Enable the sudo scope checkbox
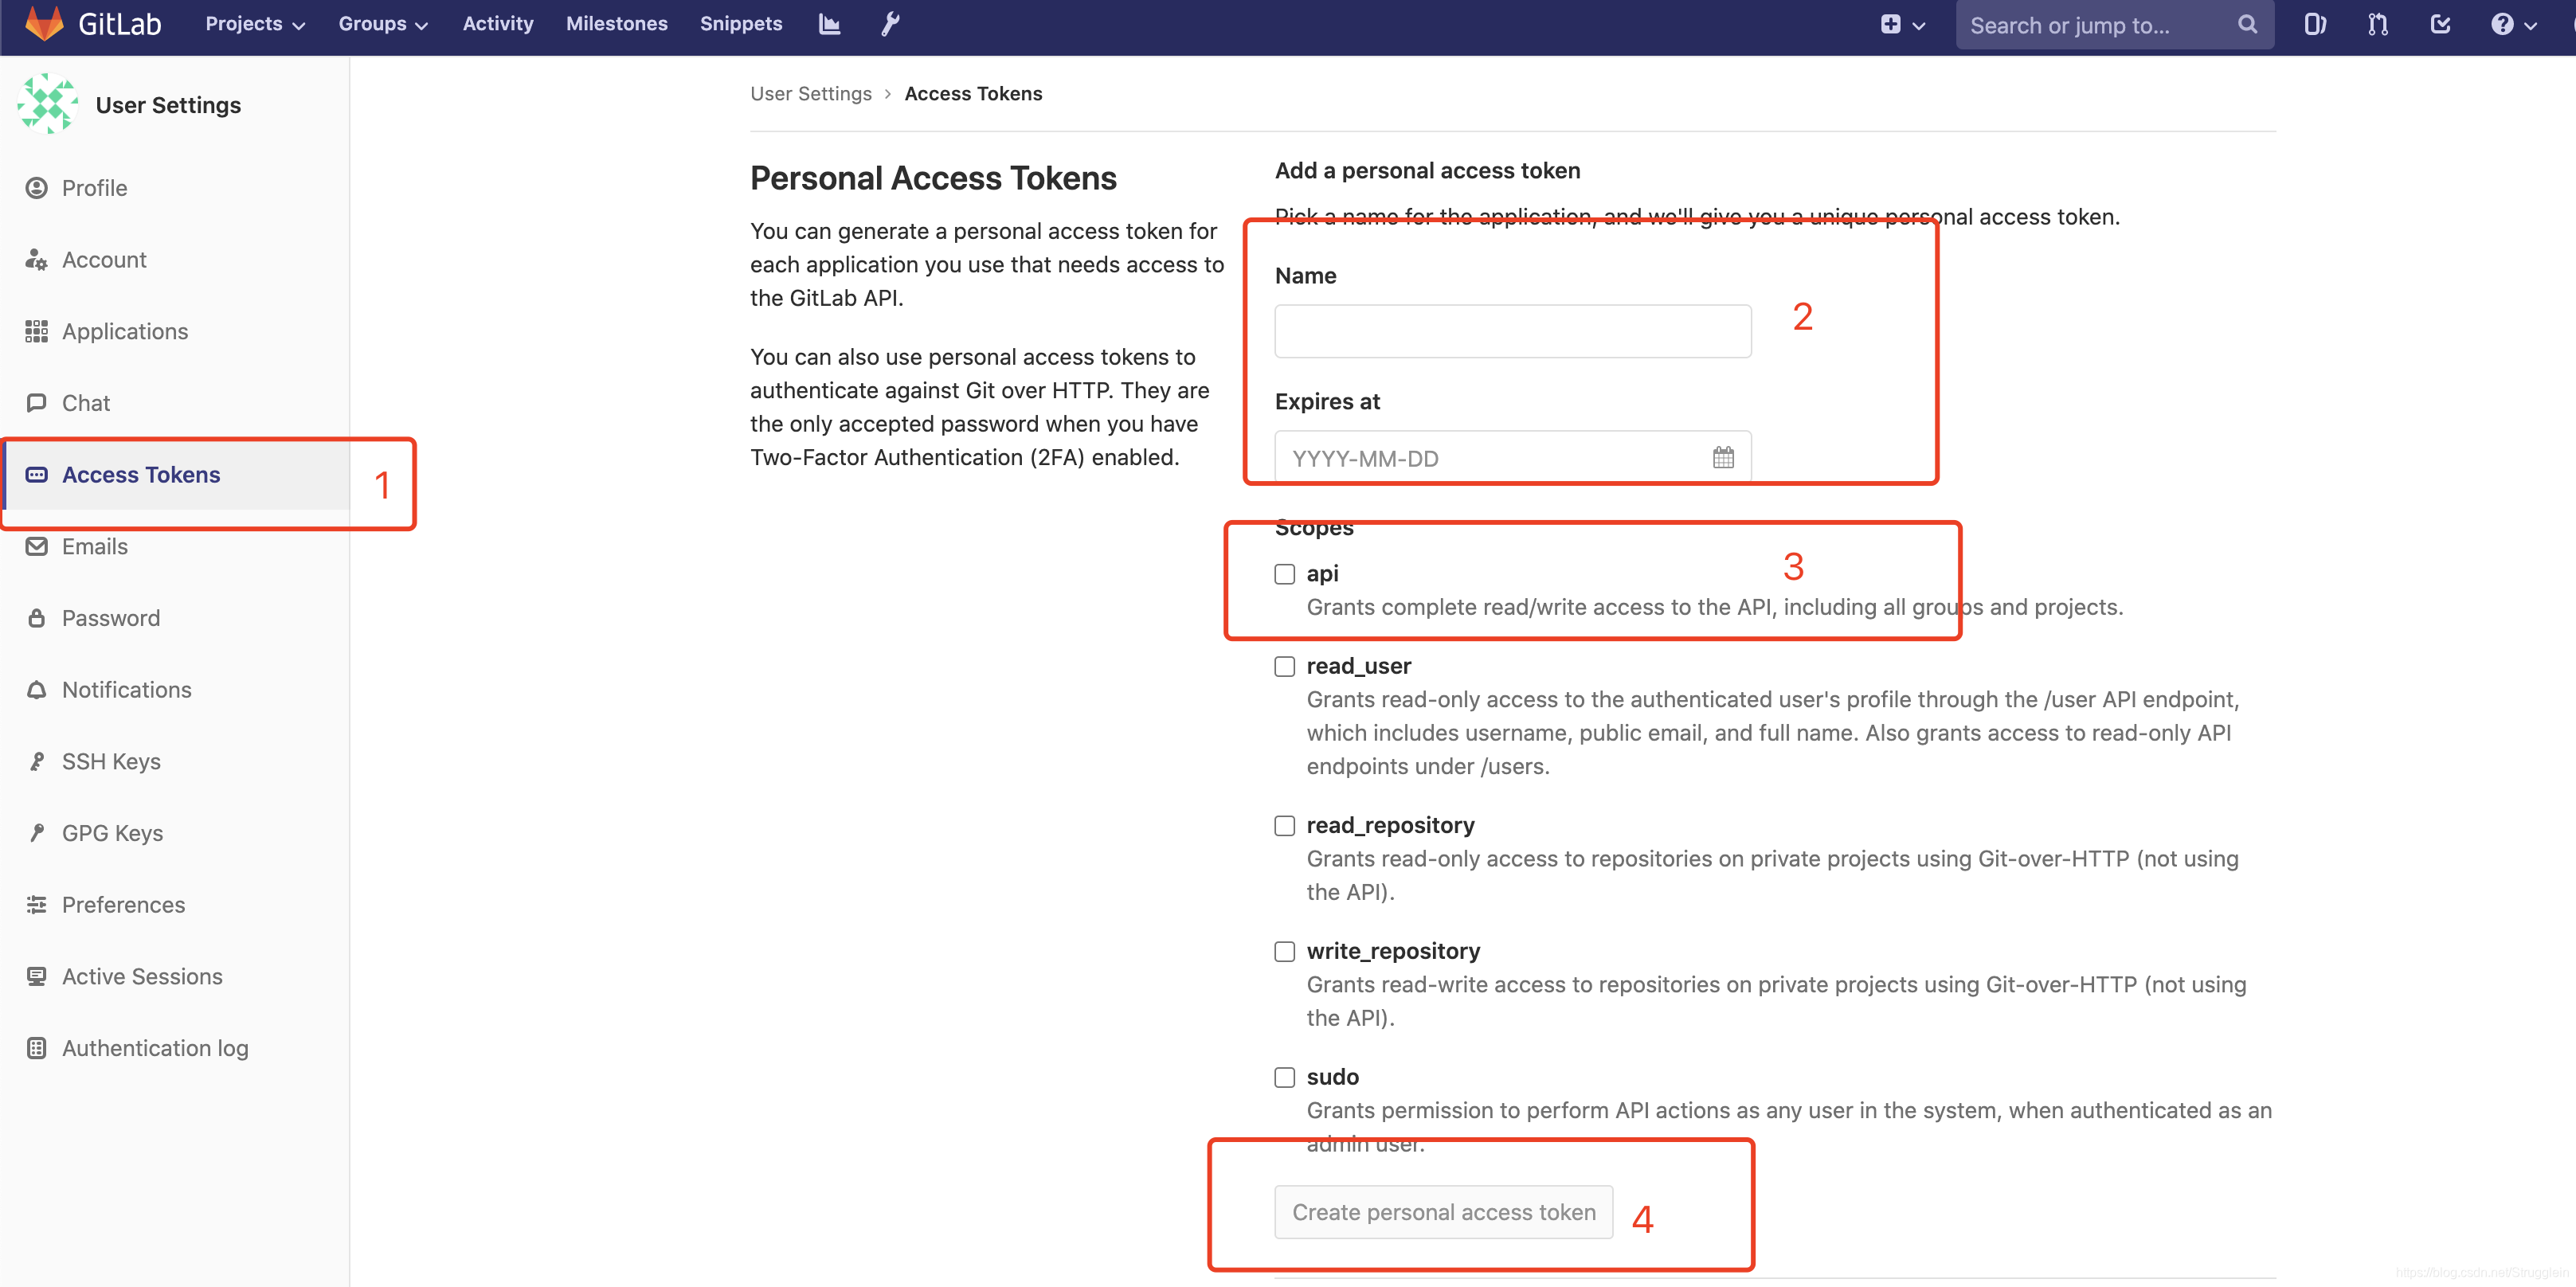Screen dimensions: 2576x1287 click(x=1284, y=1077)
